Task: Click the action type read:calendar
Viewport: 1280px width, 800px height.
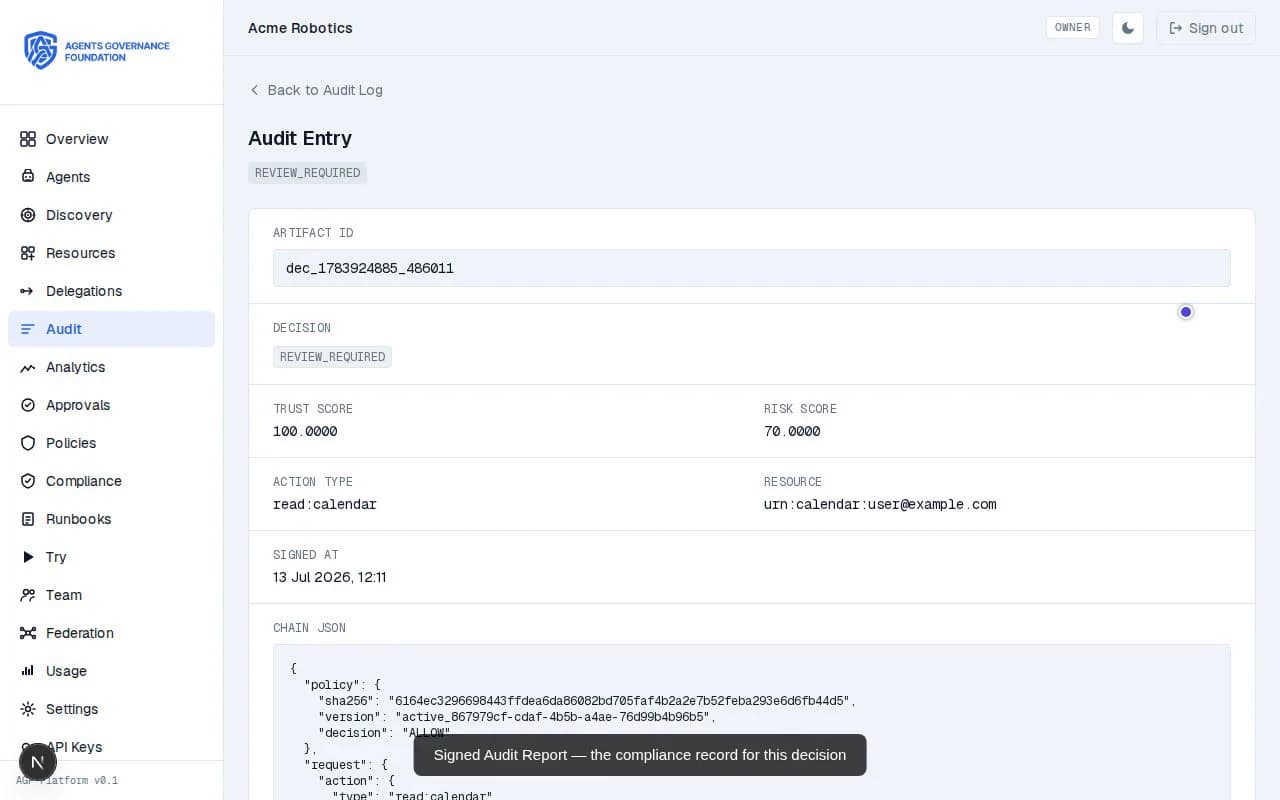Action: tap(325, 505)
